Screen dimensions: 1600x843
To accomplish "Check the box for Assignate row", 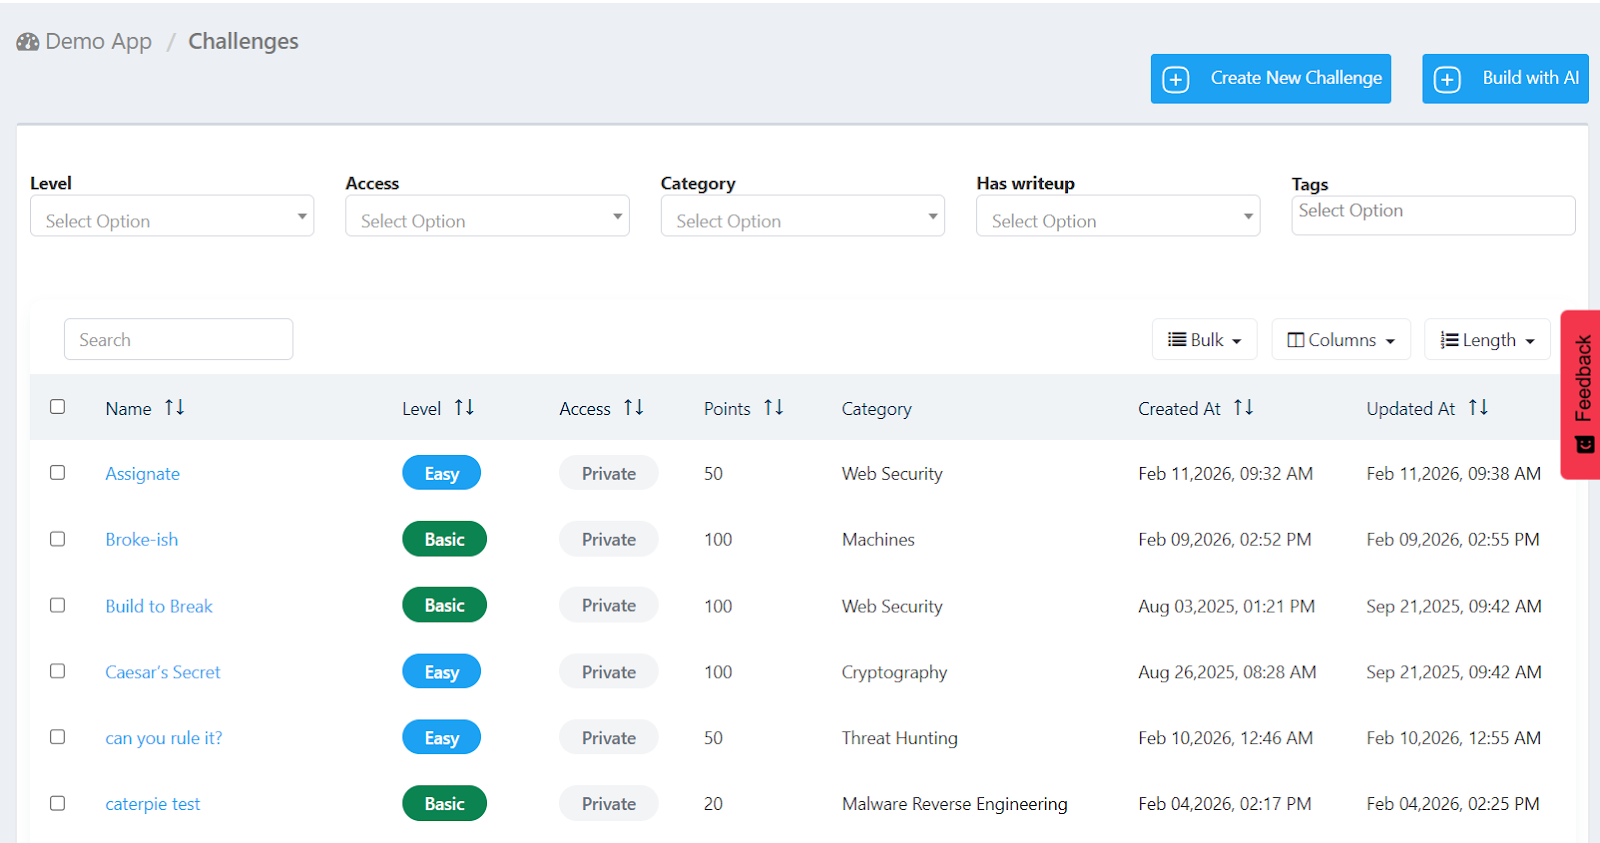I will pos(58,473).
